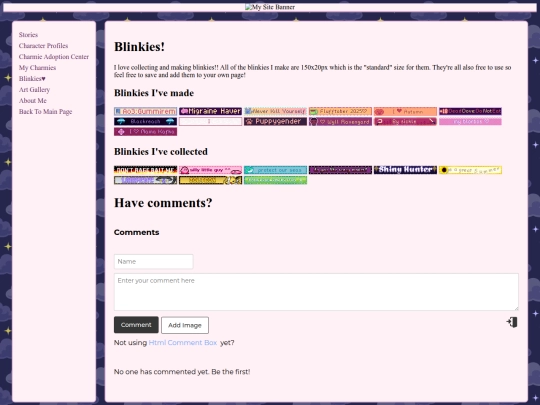Select the Backroom umbrella blinkie
540x405 pixels.
coord(145,122)
